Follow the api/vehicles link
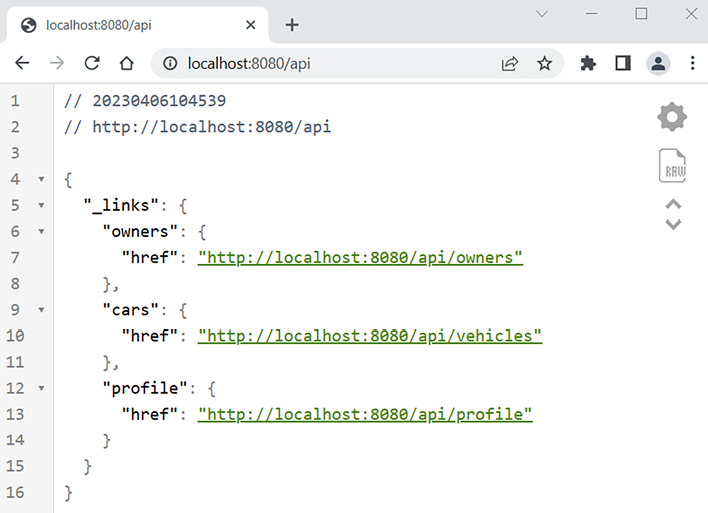This screenshot has width=708, height=513. point(369,336)
